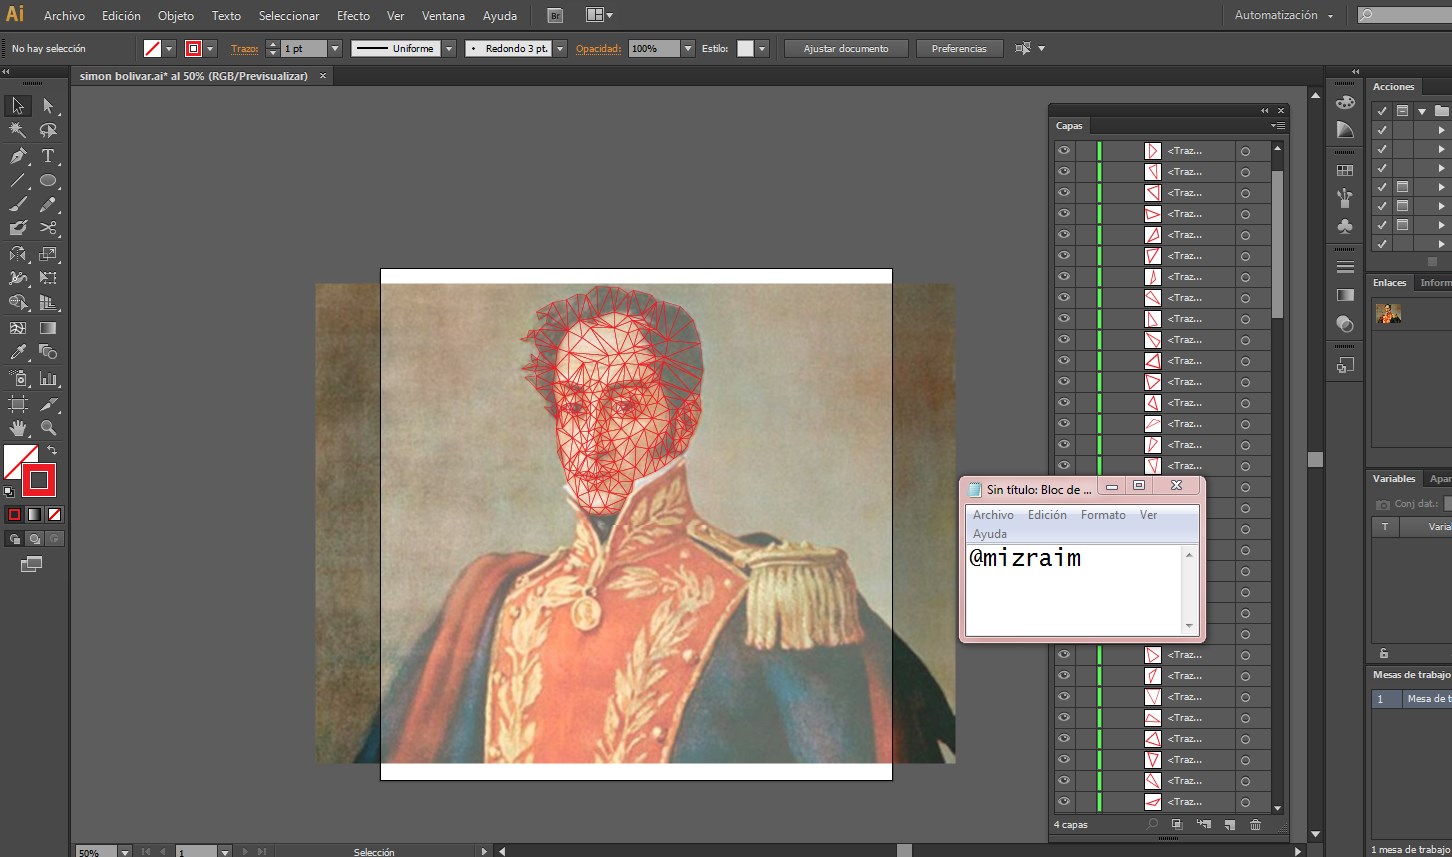The image size is (1452, 857).
Task: Pick the Gradient tool in the toolbox
Action: pyautogui.click(x=48, y=328)
